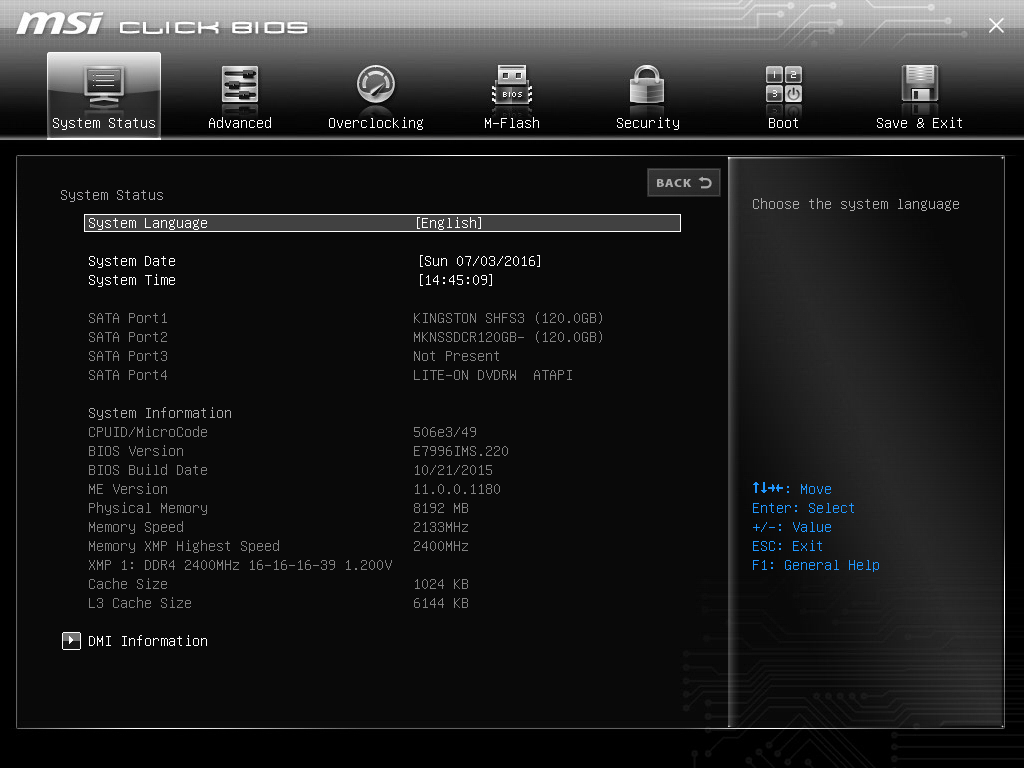Open the Advanced sliders icon
Image resolution: width=1024 pixels, height=768 pixels.
click(x=240, y=85)
